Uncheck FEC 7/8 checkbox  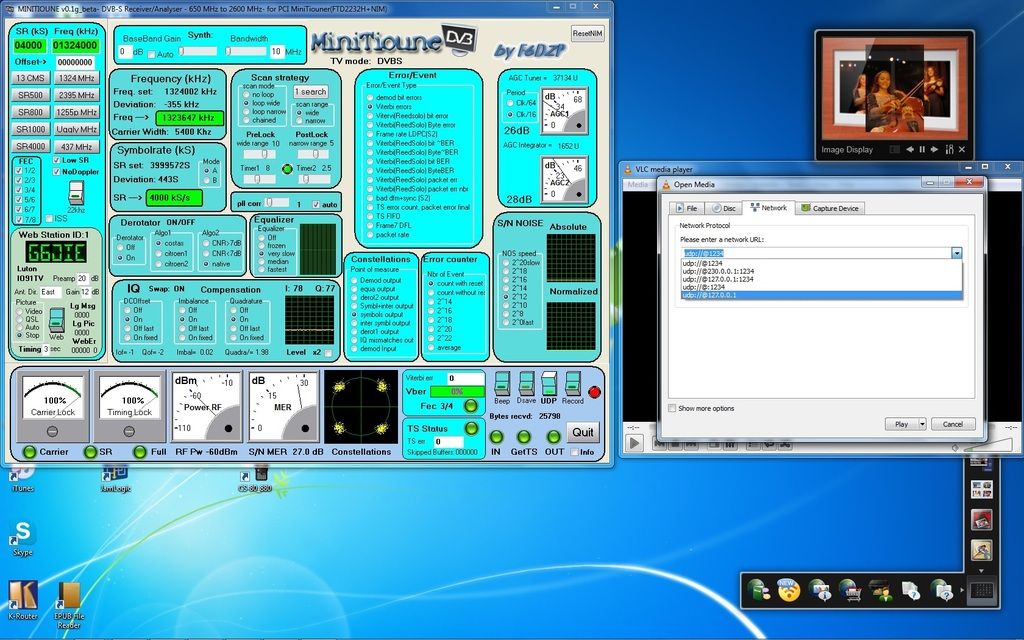(x=18, y=219)
